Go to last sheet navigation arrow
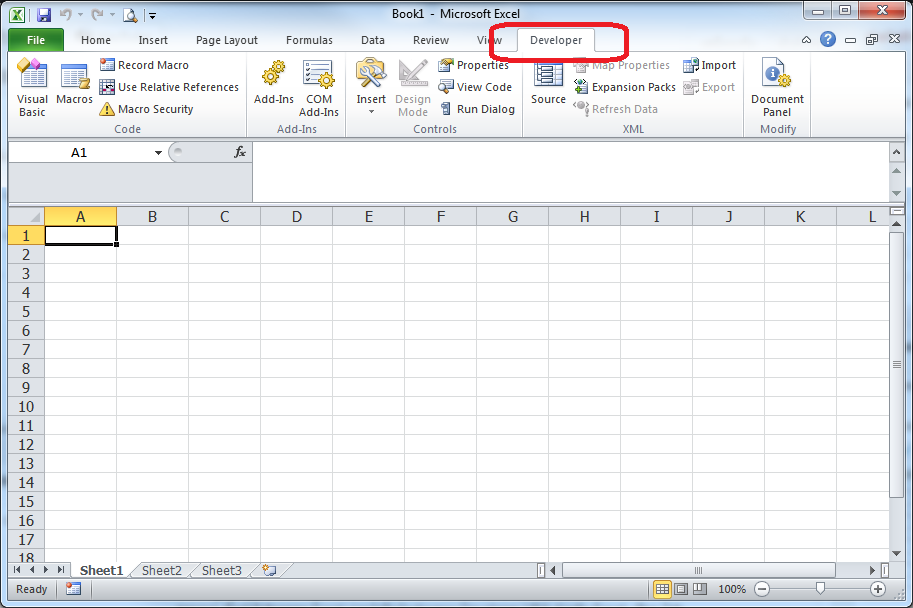 point(61,570)
